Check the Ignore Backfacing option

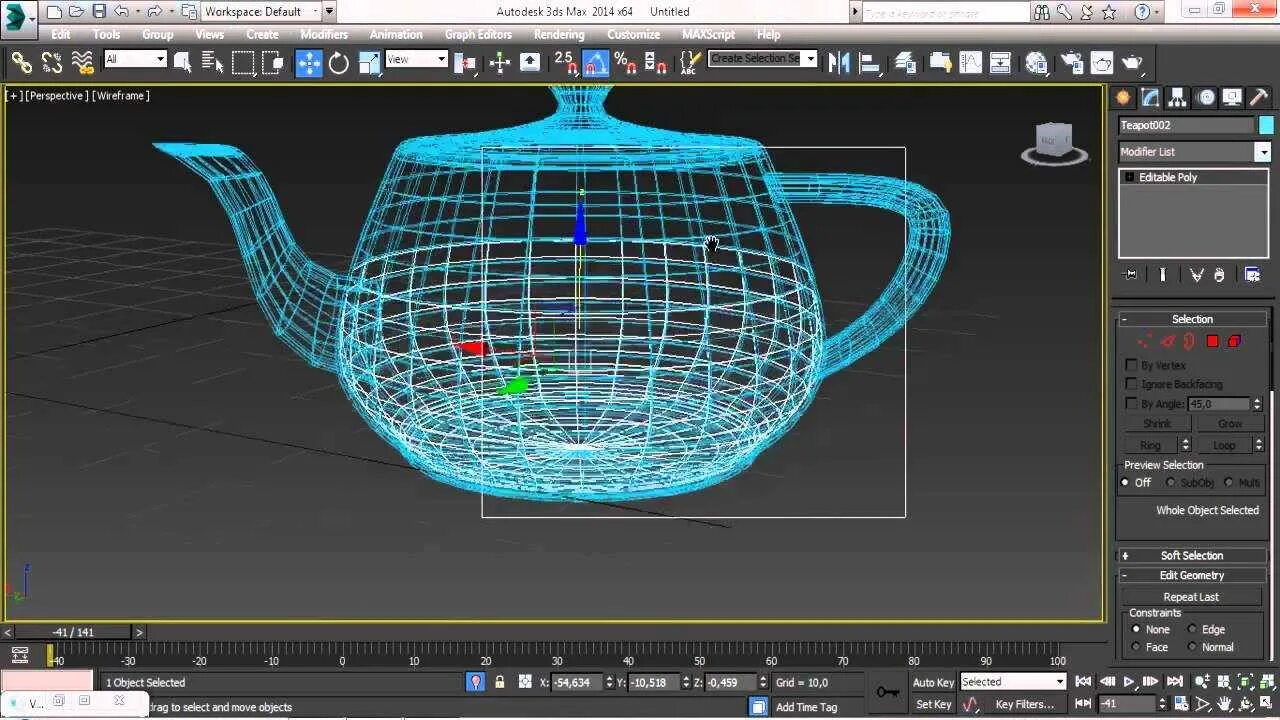(1131, 382)
